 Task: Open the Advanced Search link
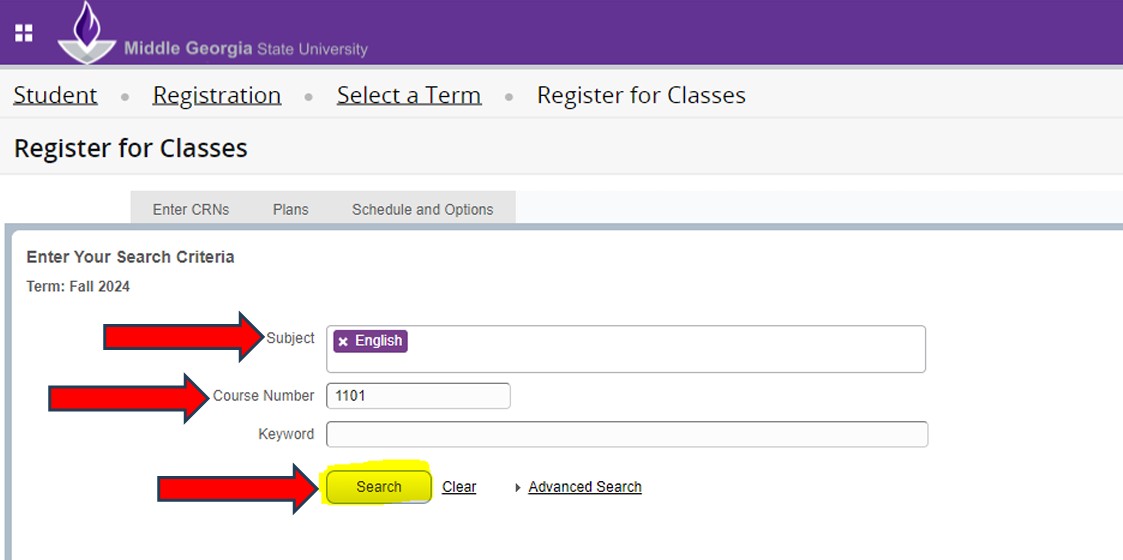(x=585, y=487)
